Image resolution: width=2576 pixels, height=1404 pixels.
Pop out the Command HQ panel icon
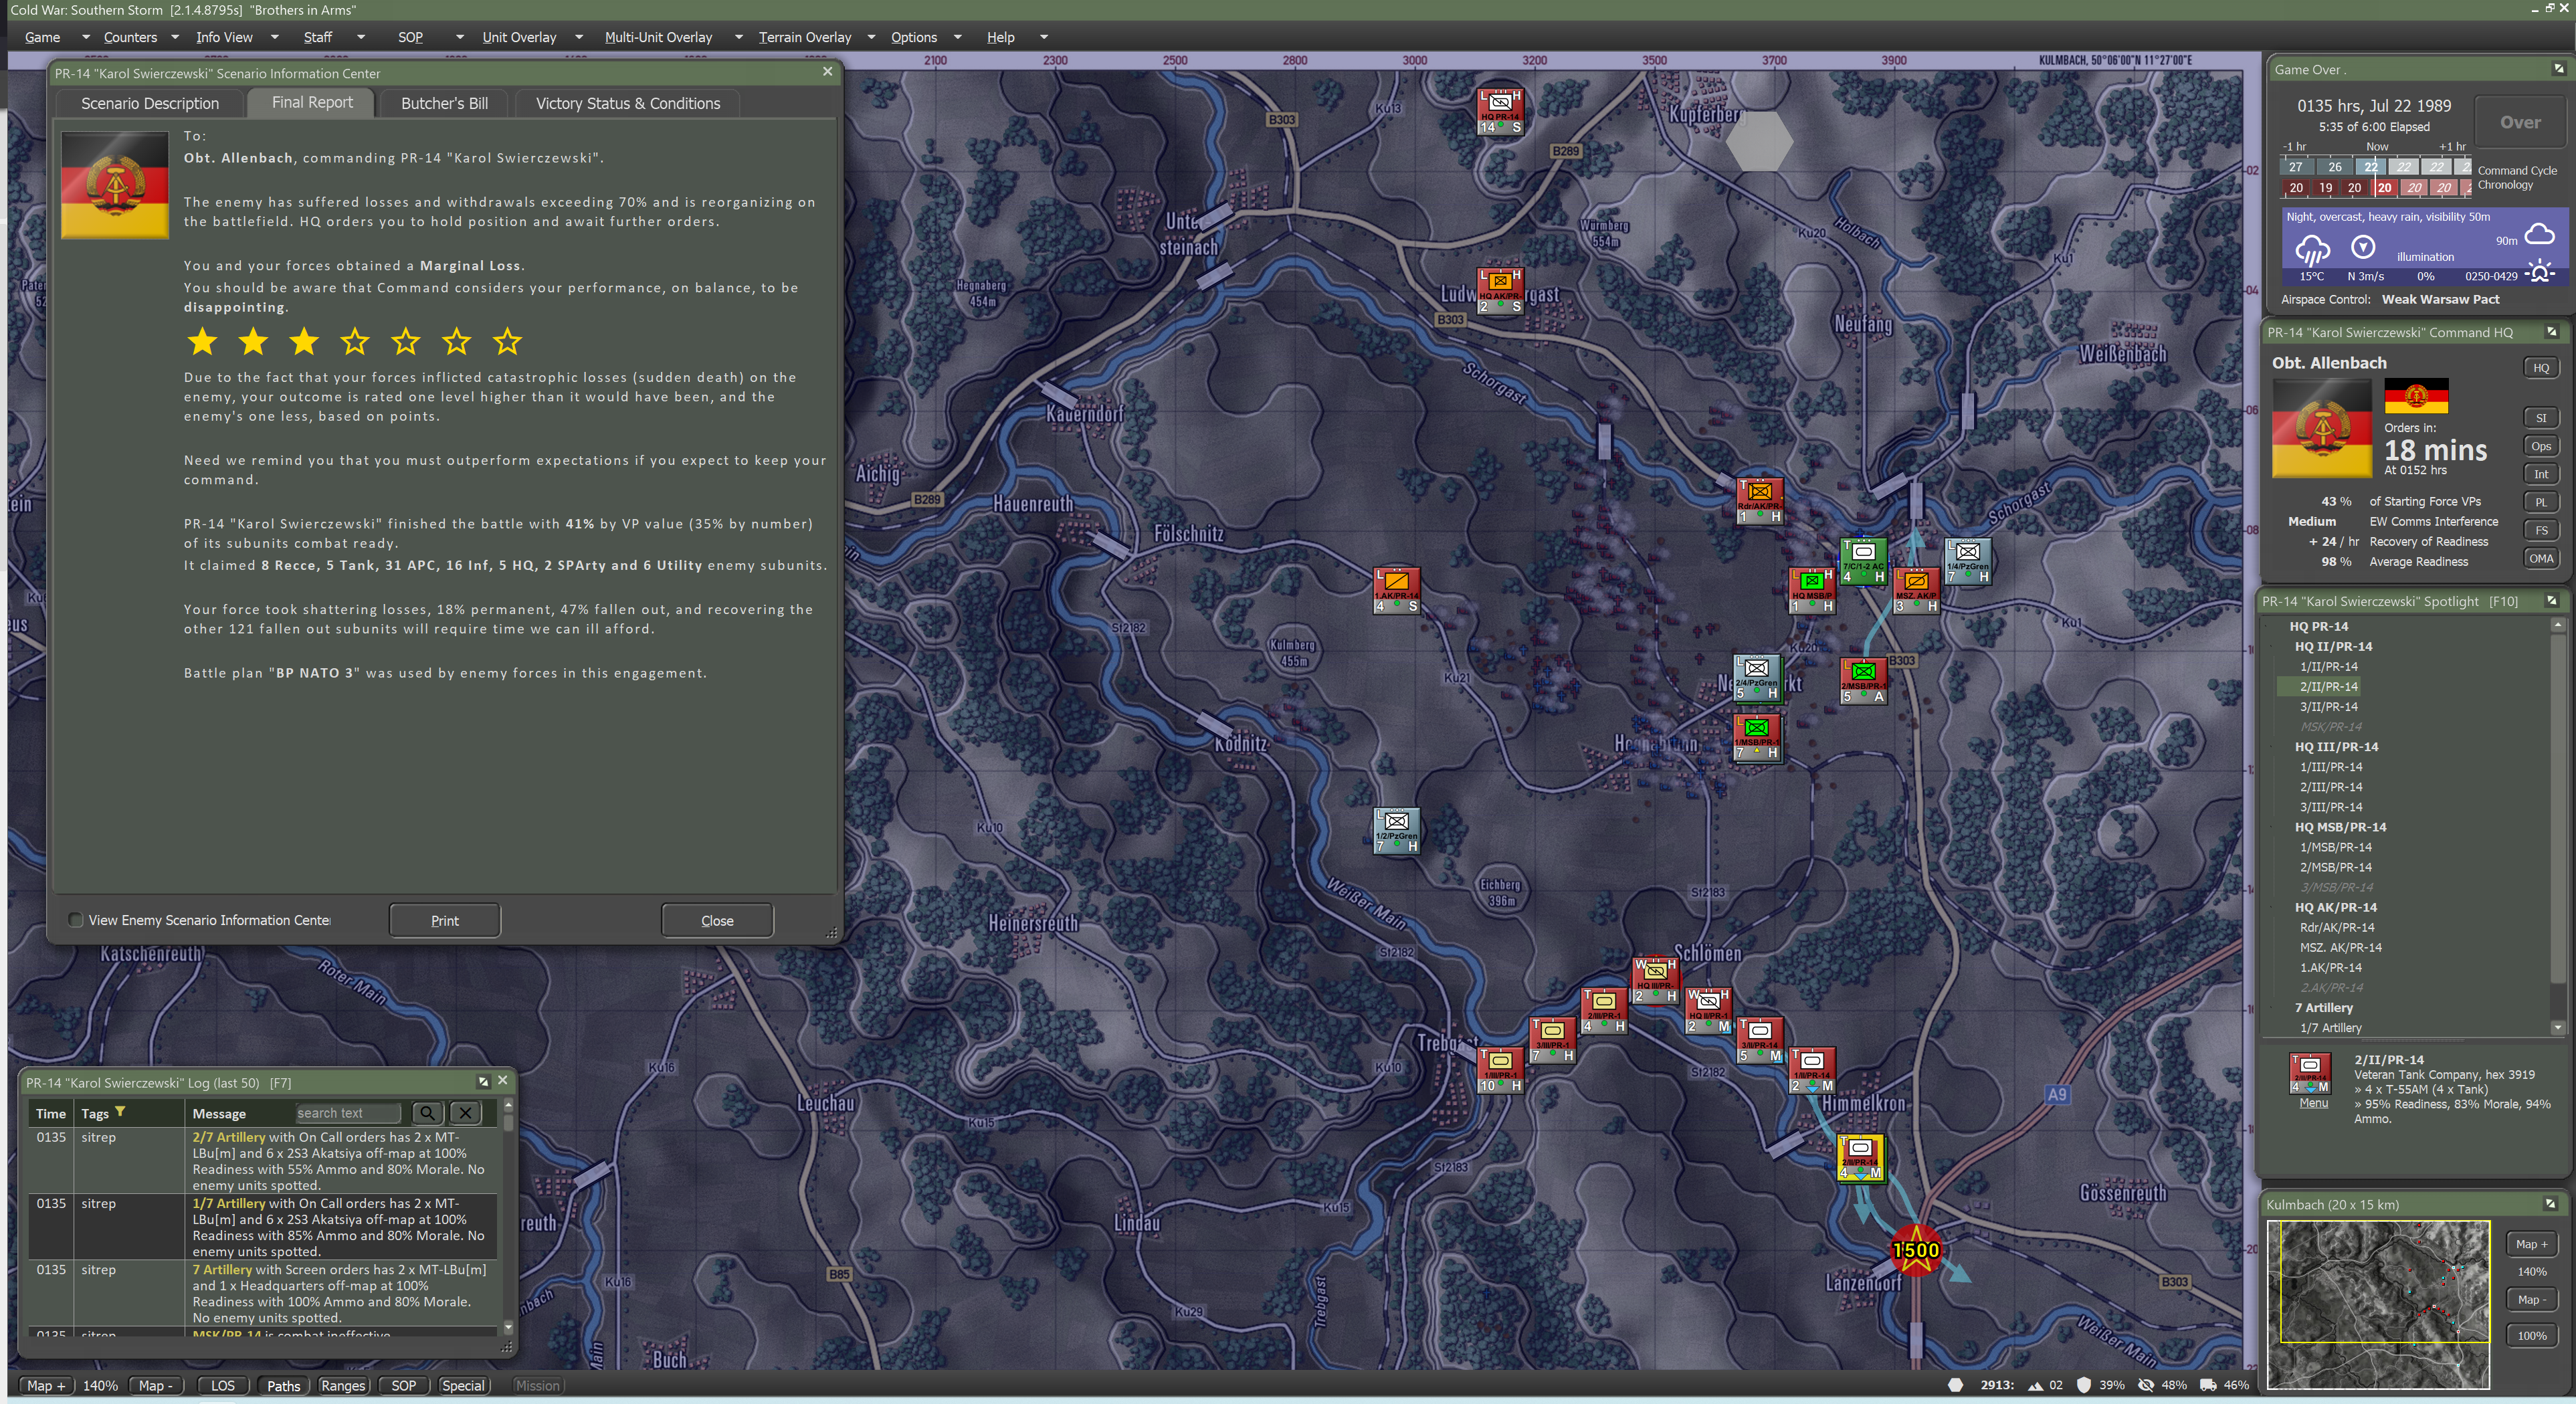coord(2551,332)
